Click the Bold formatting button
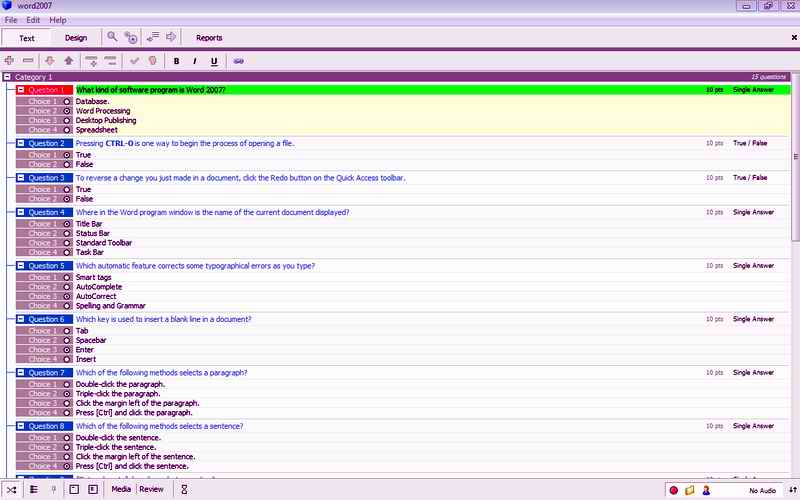Screen dimensions: 800x500 pyautogui.click(x=177, y=61)
